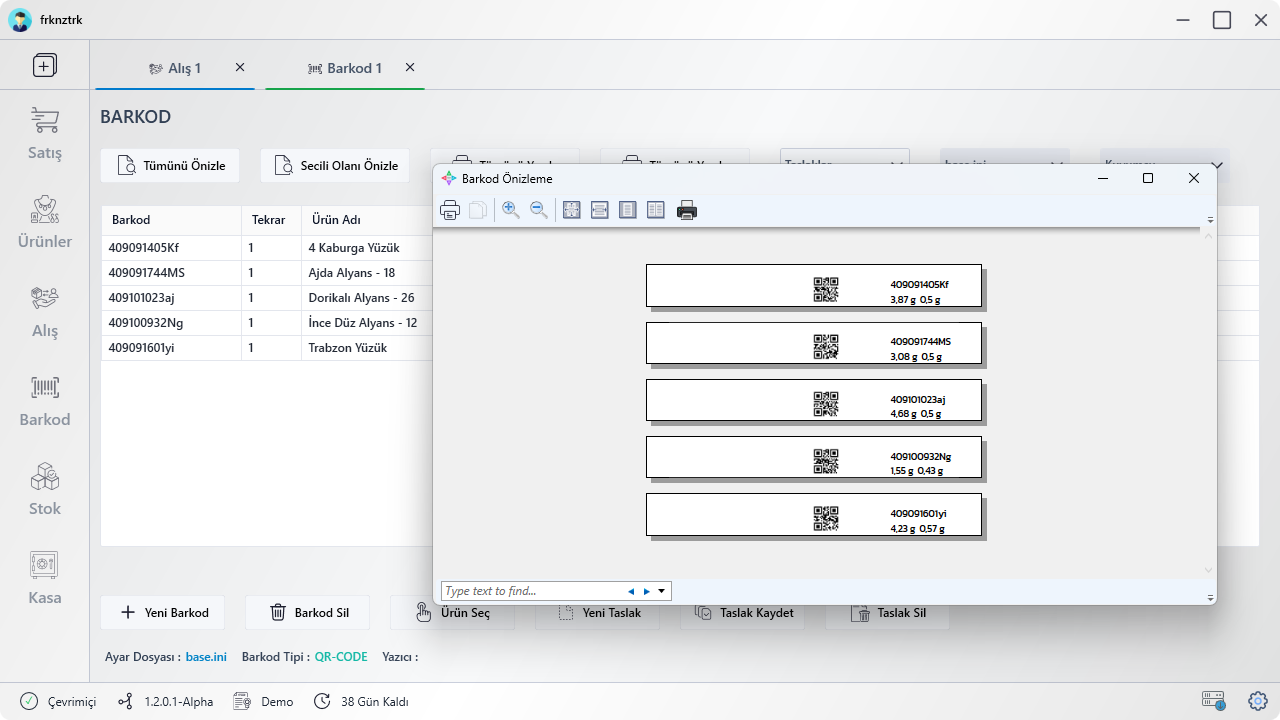The width and height of the screenshot is (1280, 720).
Task: Click the Yeni Barkod button
Action: [162, 612]
